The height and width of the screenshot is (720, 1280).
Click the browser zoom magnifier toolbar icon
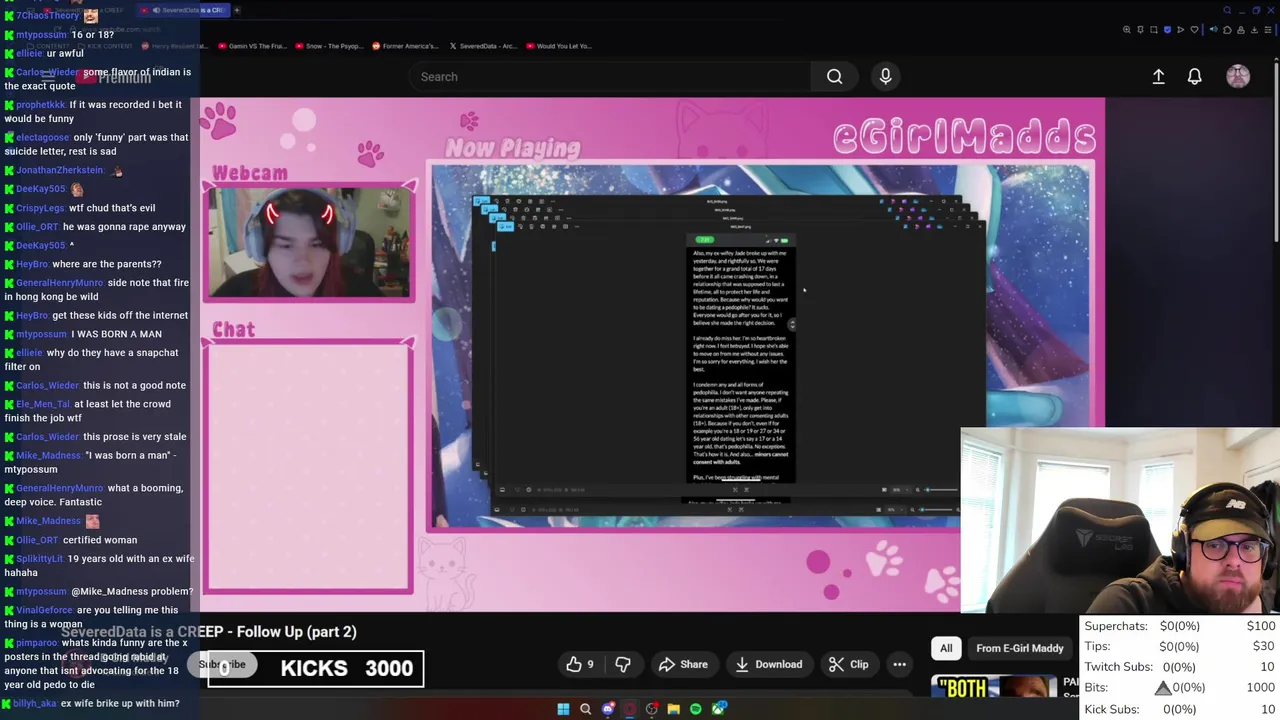click(x=1127, y=30)
